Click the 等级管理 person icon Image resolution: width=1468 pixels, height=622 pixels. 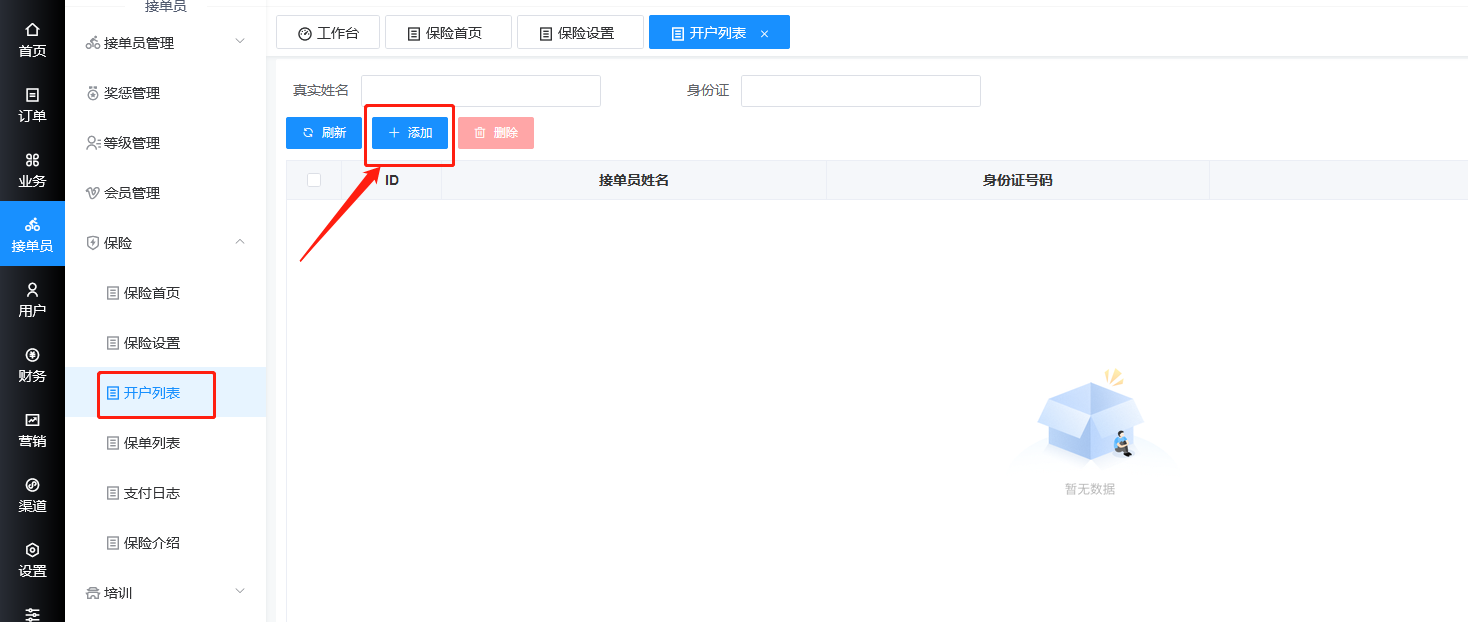pyautogui.click(x=93, y=143)
